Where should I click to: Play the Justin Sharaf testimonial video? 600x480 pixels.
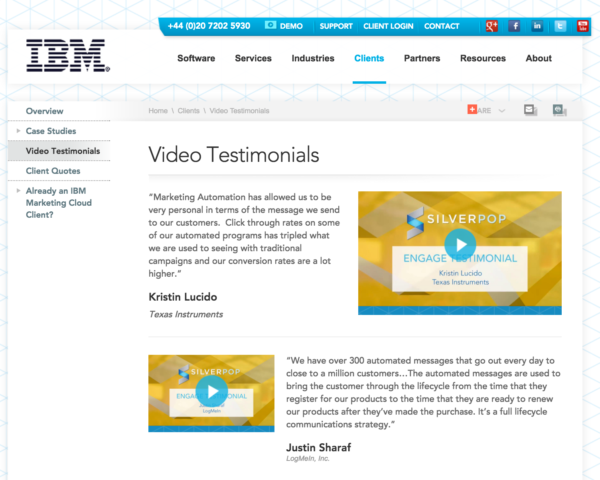pyautogui.click(x=212, y=391)
